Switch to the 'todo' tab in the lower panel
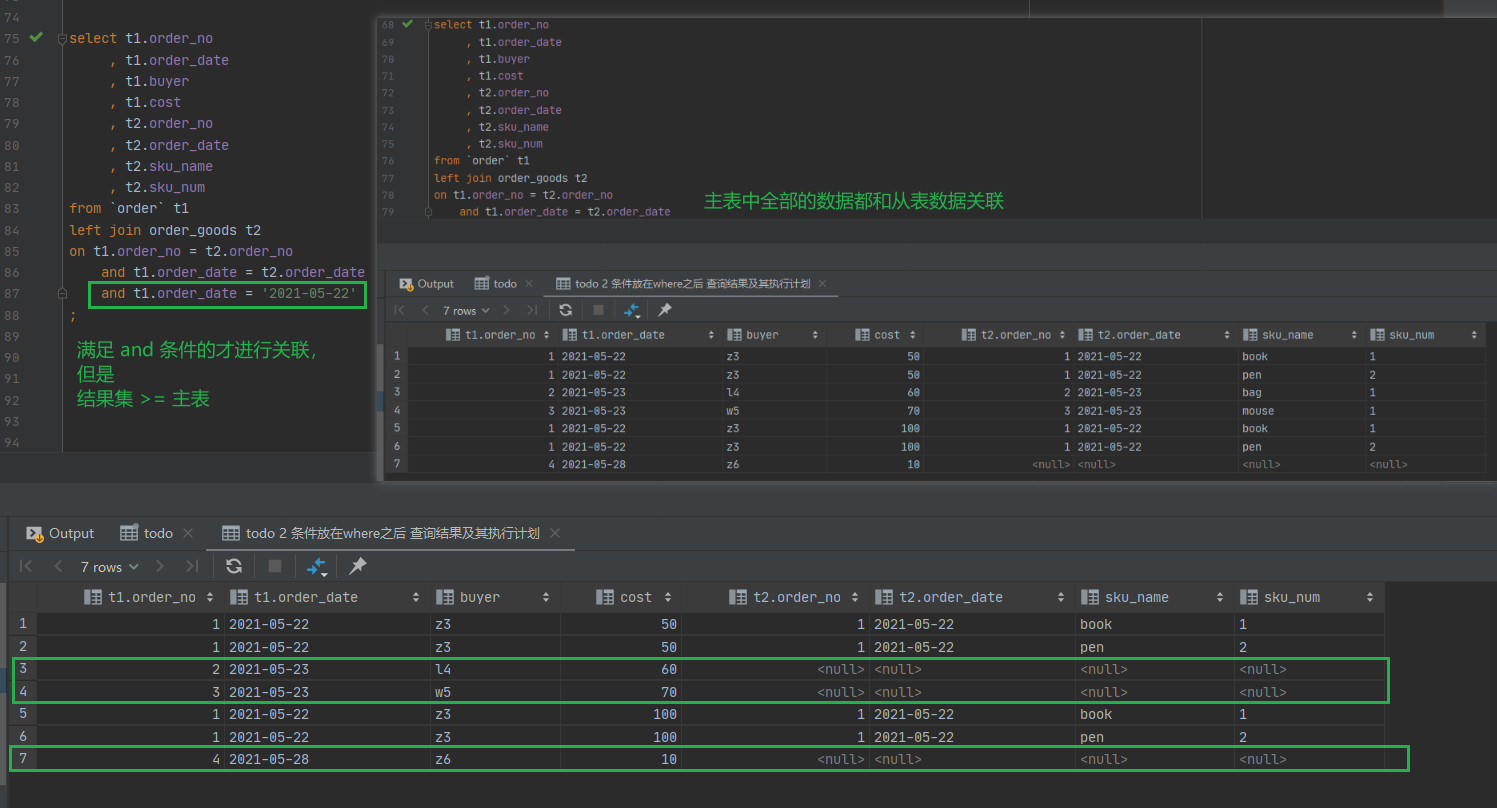This screenshot has width=1497, height=808. (x=146, y=533)
